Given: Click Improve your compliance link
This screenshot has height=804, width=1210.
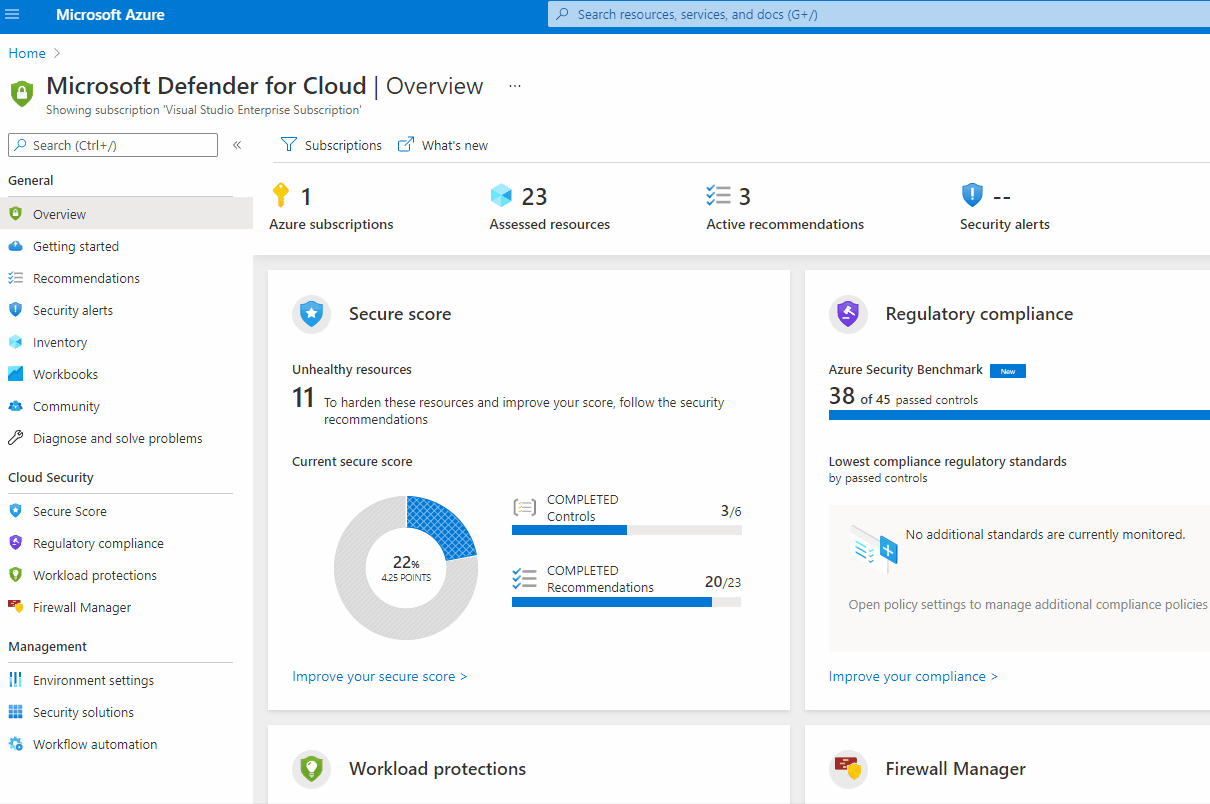Looking at the screenshot, I should [913, 677].
